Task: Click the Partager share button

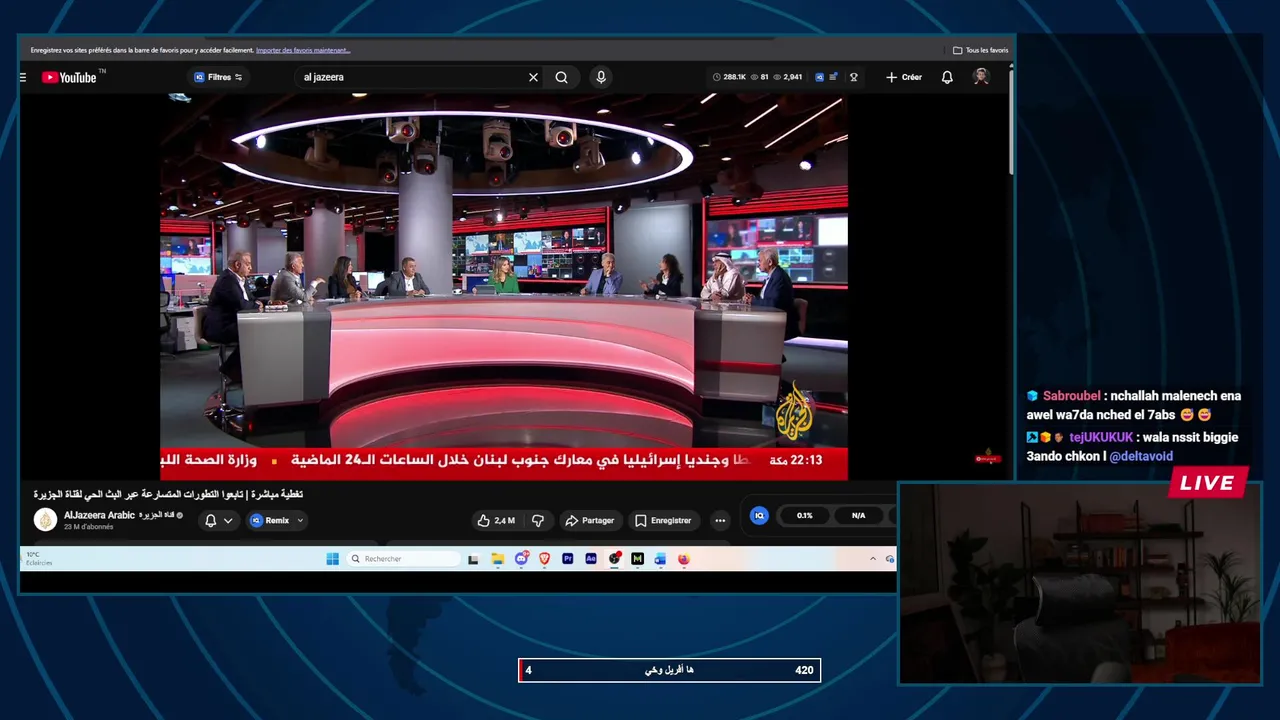Action: point(589,520)
